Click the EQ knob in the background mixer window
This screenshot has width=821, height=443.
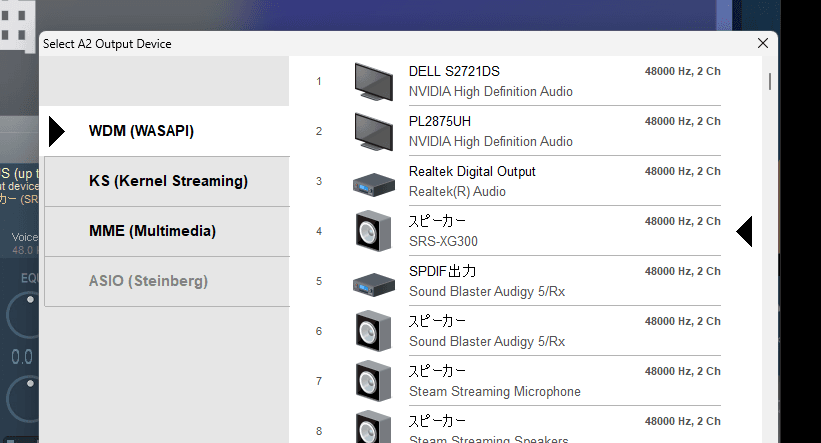(22, 315)
